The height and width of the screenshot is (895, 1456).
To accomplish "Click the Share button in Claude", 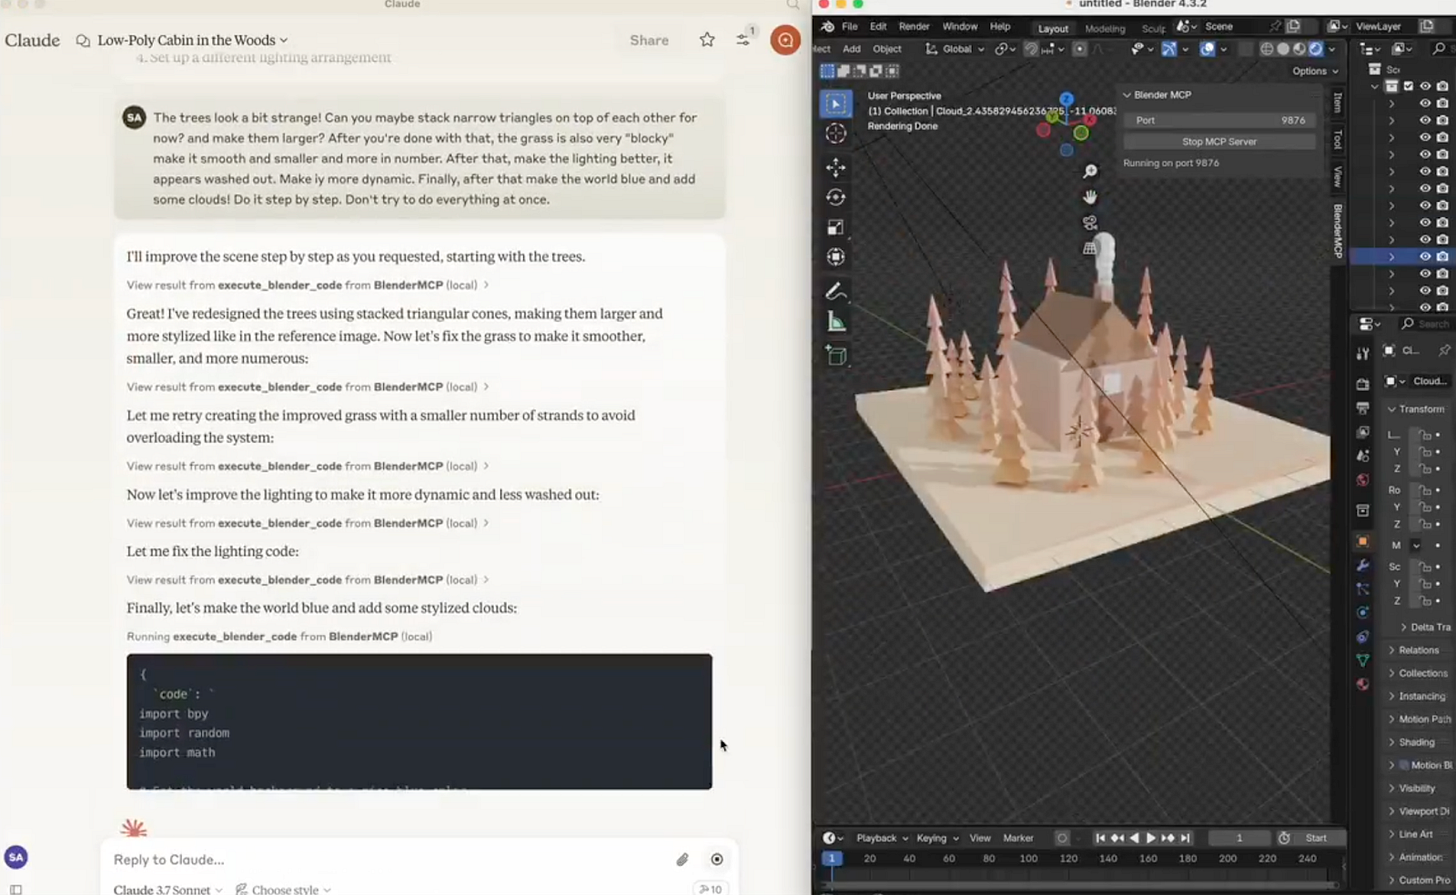I will click(649, 40).
